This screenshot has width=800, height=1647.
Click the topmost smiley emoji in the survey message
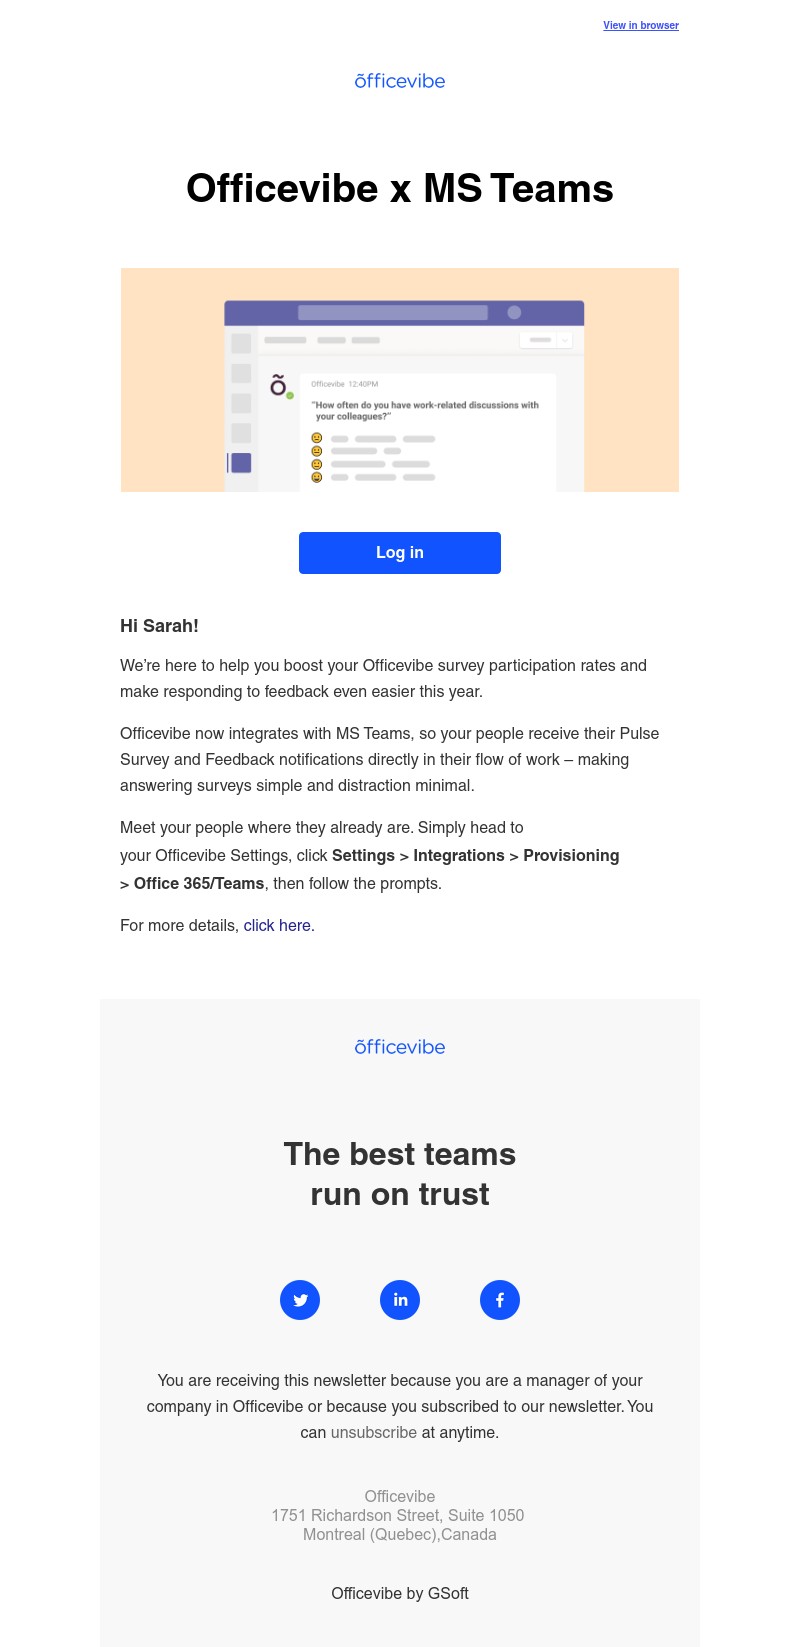[317, 436]
